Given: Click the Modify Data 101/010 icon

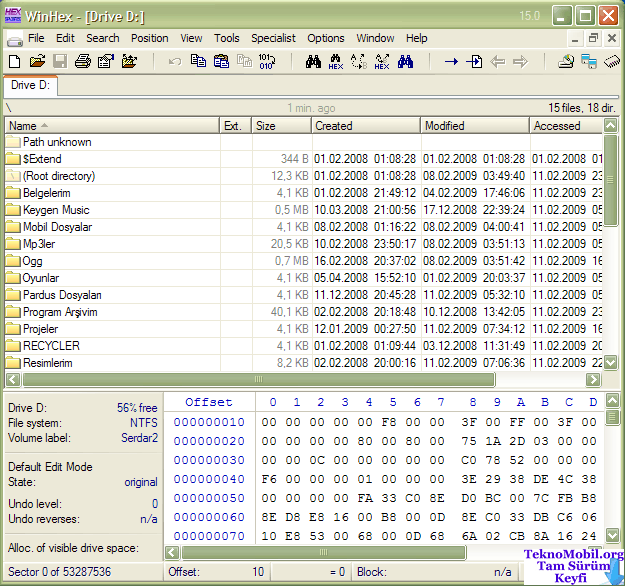Looking at the screenshot, I should pyautogui.click(x=267, y=62).
